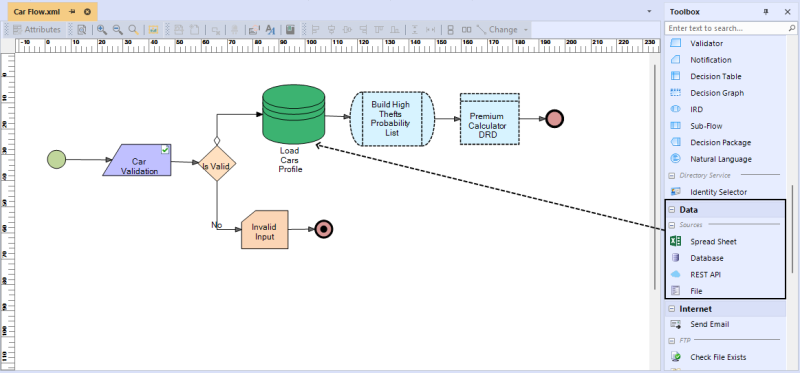
Task: Collapse the FTP subgroup
Action: tap(672, 340)
